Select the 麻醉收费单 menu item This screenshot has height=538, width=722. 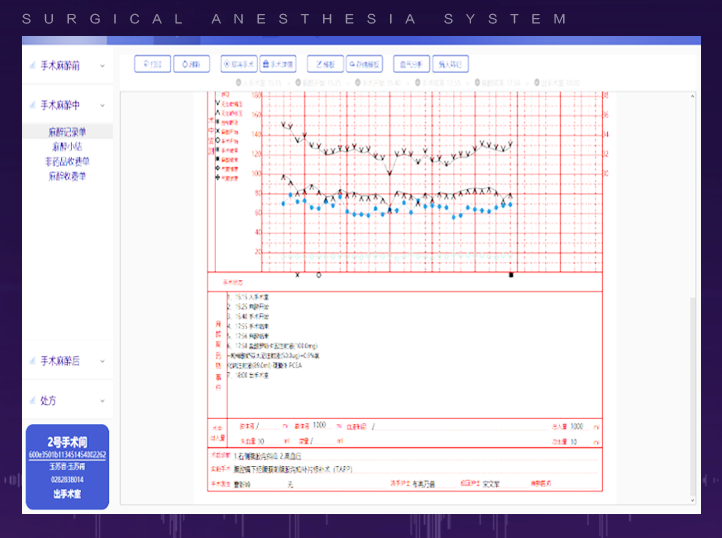tap(67, 176)
